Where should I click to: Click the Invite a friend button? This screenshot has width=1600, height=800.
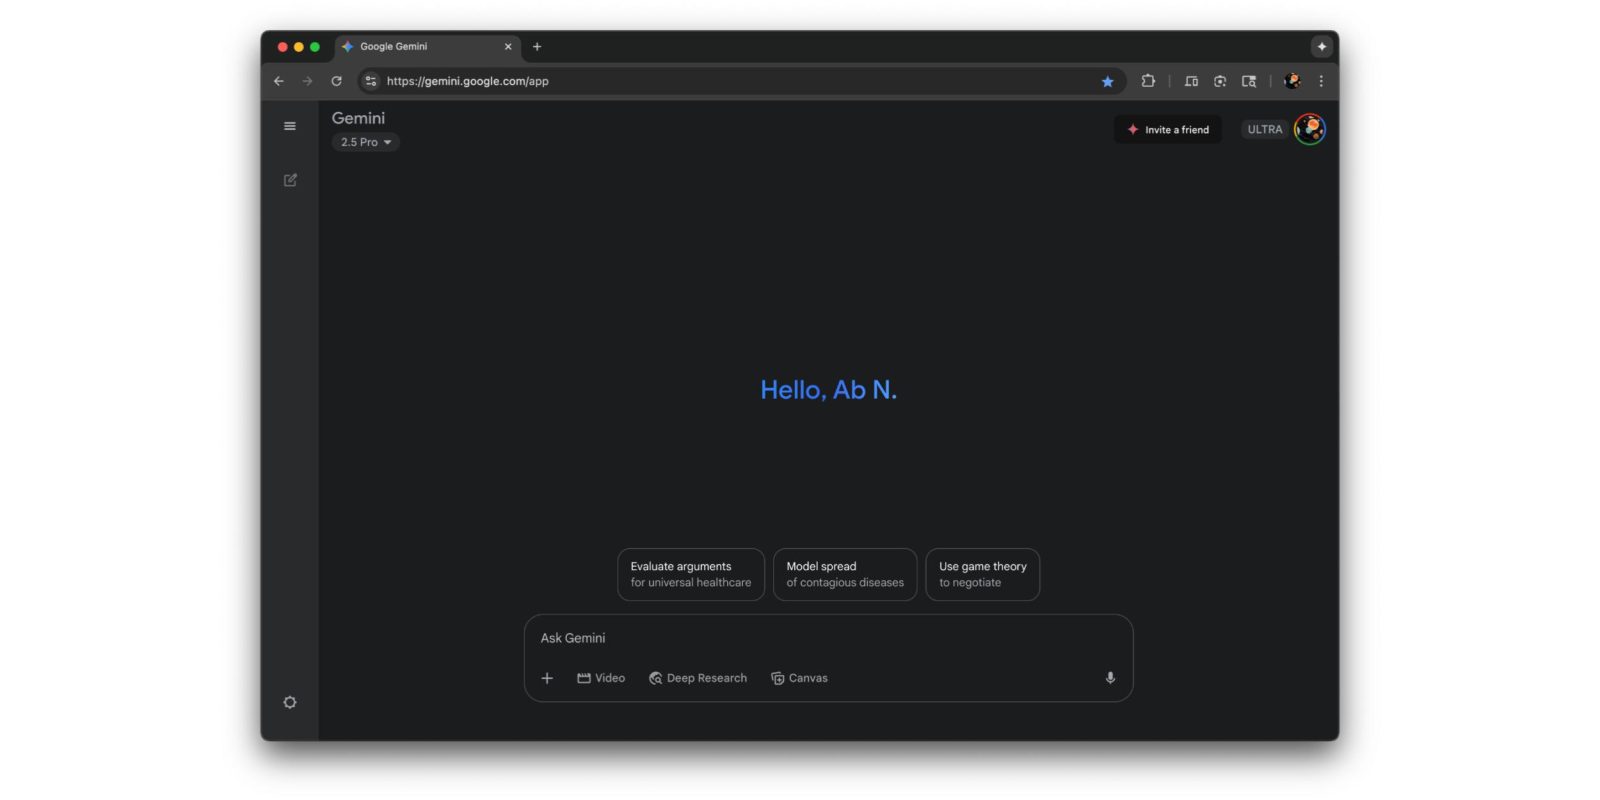(x=1167, y=130)
